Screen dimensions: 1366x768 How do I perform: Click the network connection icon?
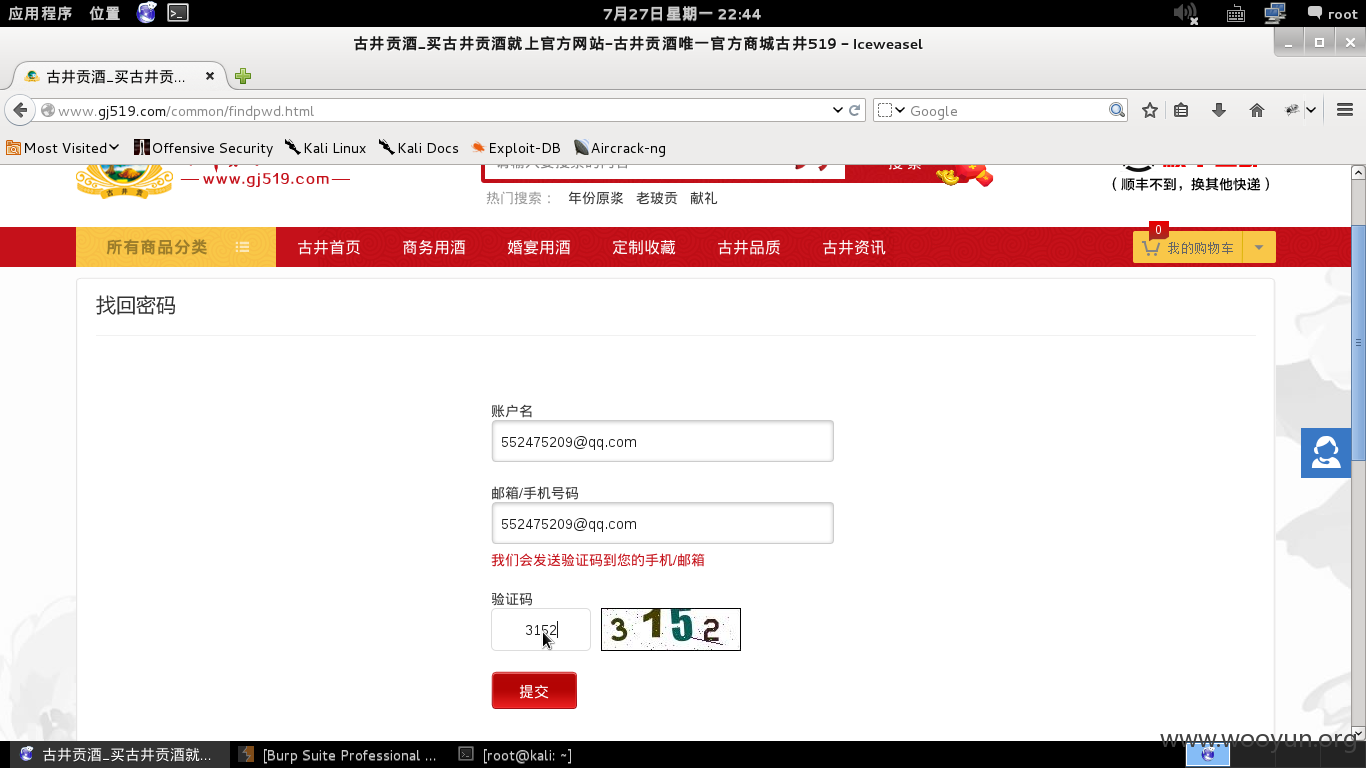pos(1275,14)
